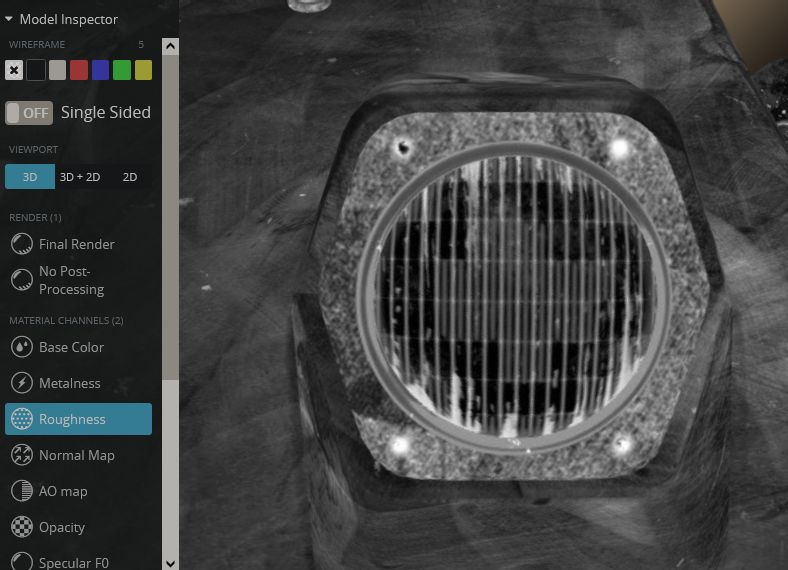Disable wireframe with the X swatch
Screen dimensions: 788x570
tap(14, 70)
